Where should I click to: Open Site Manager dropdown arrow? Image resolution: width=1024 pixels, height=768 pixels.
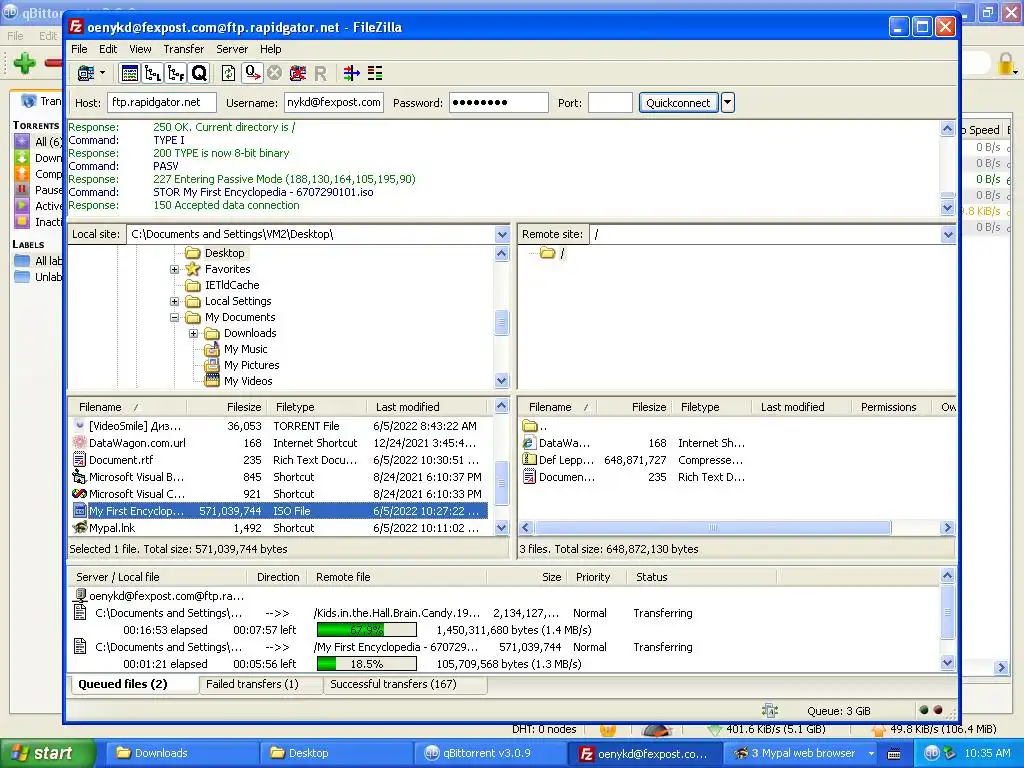click(x=103, y=73)
